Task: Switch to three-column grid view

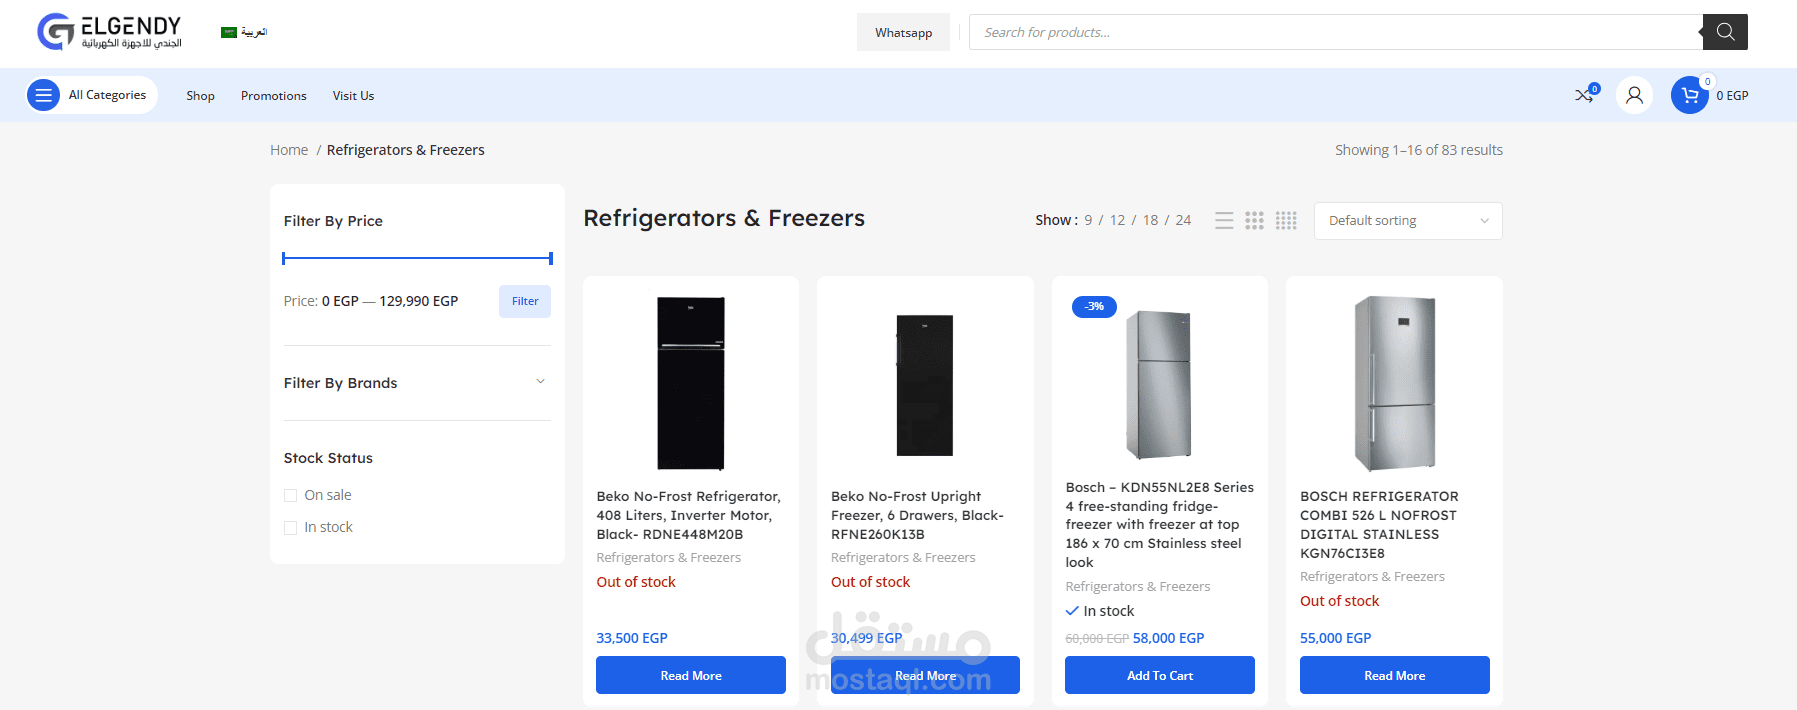Action: (x=1254, y=221)
